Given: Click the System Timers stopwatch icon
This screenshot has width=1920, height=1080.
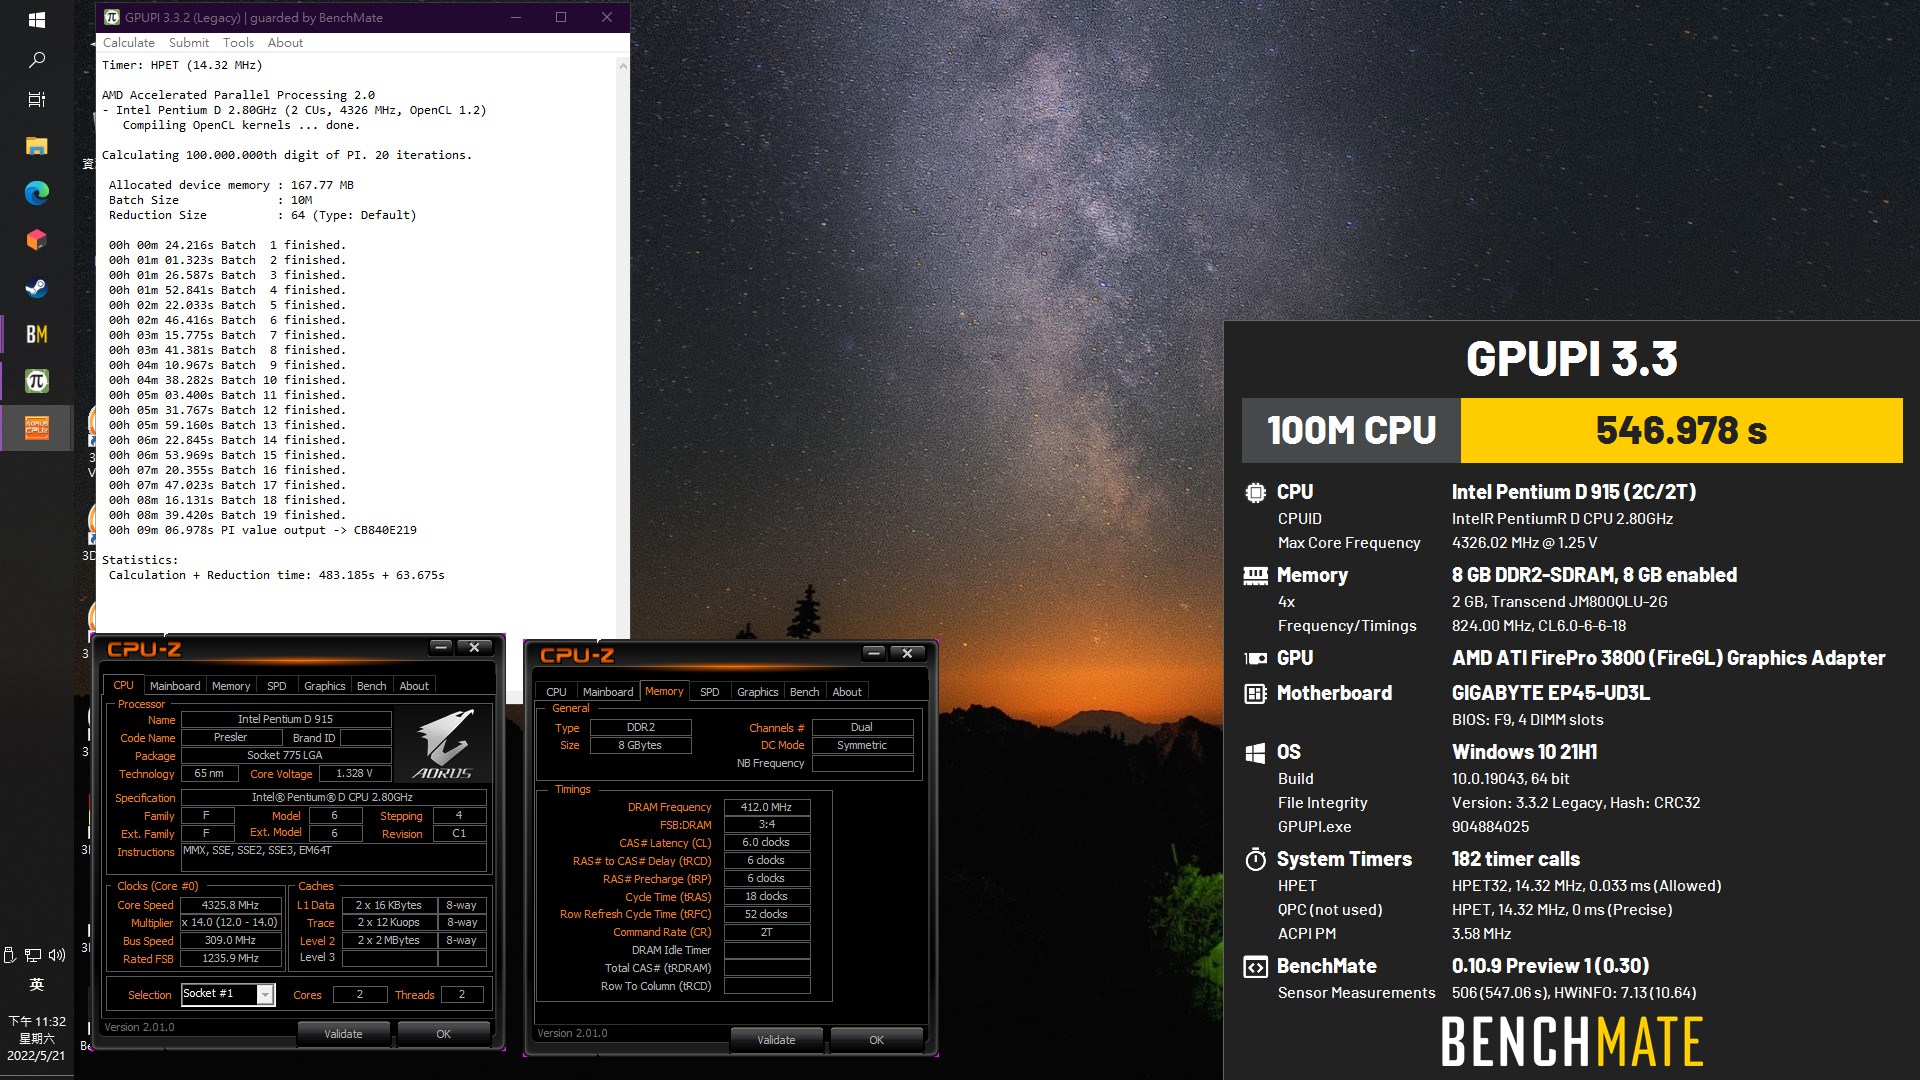Looking at the screenshot, I should click(1255, 859).
